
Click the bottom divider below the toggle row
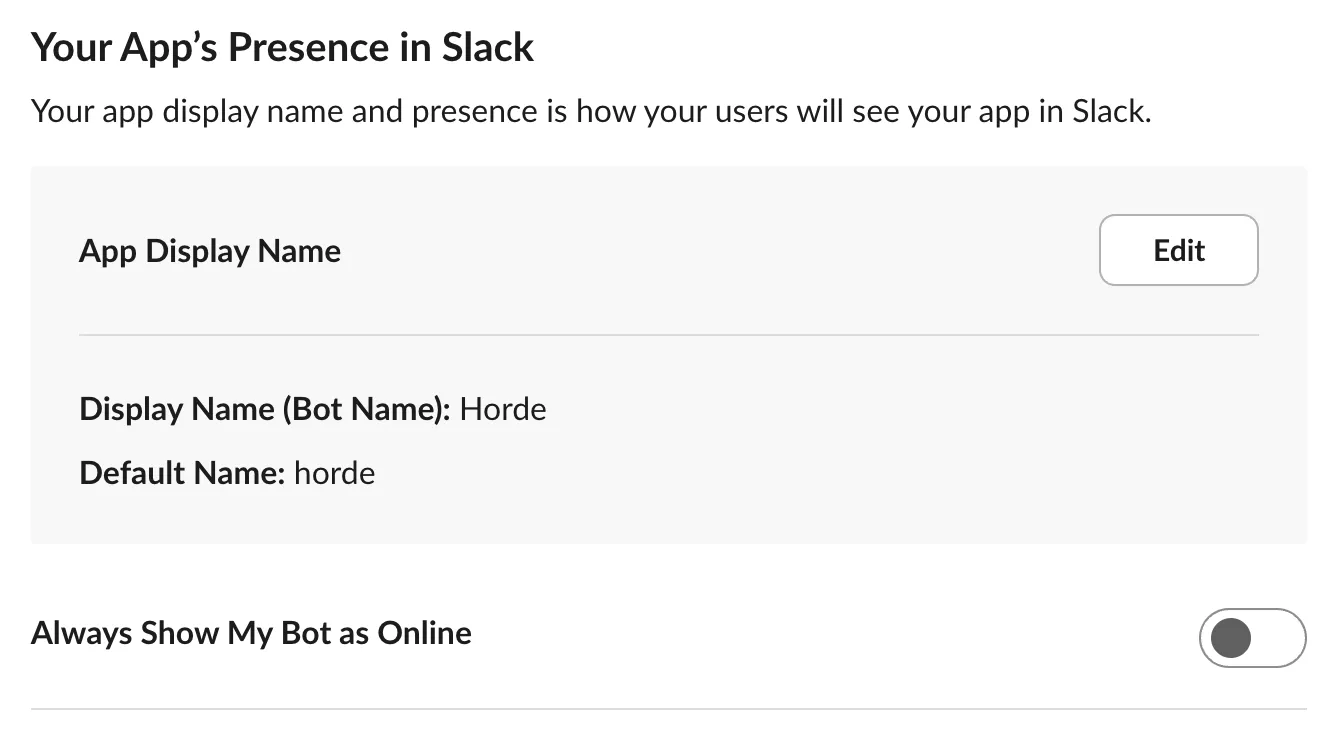[x=668, y=709]
